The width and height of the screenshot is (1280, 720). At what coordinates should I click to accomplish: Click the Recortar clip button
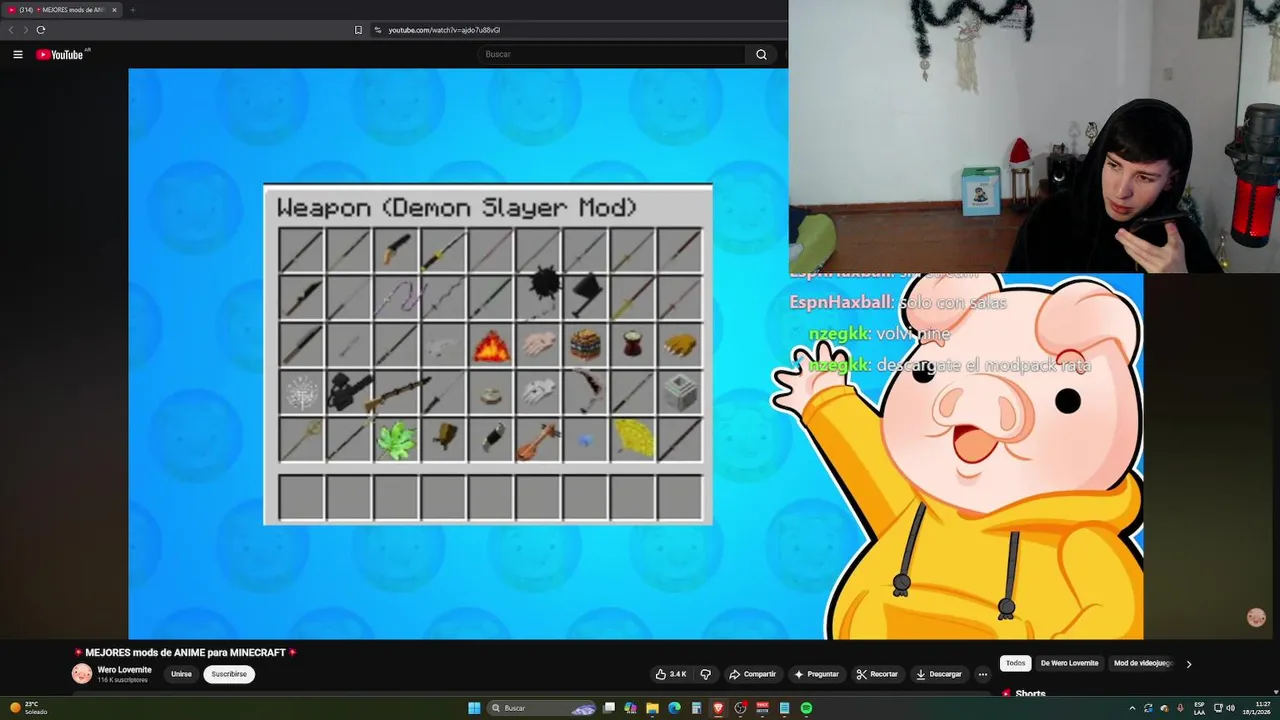pyautogui.click(x=876, y=674)
